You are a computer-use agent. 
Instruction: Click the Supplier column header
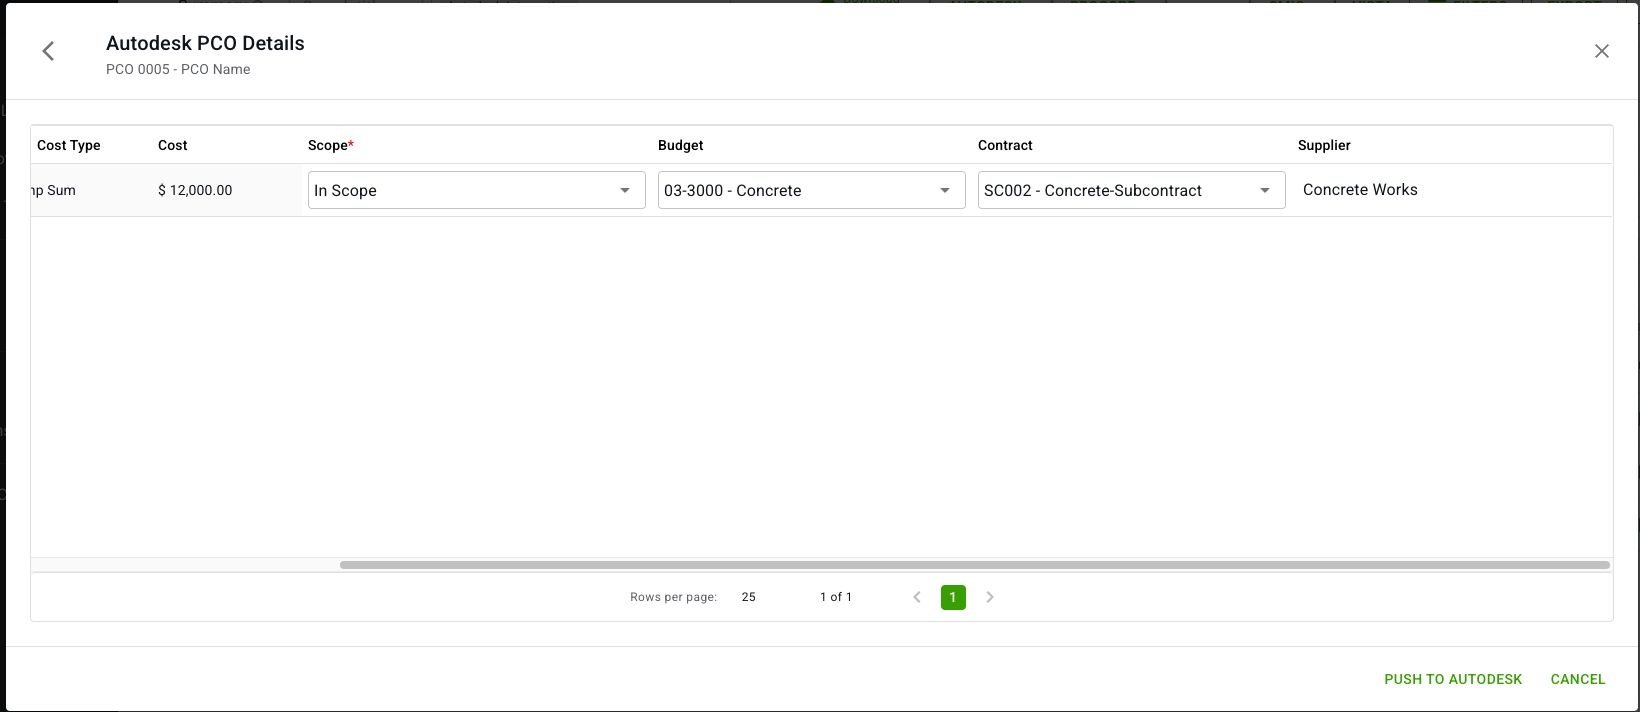(1324, 145)
